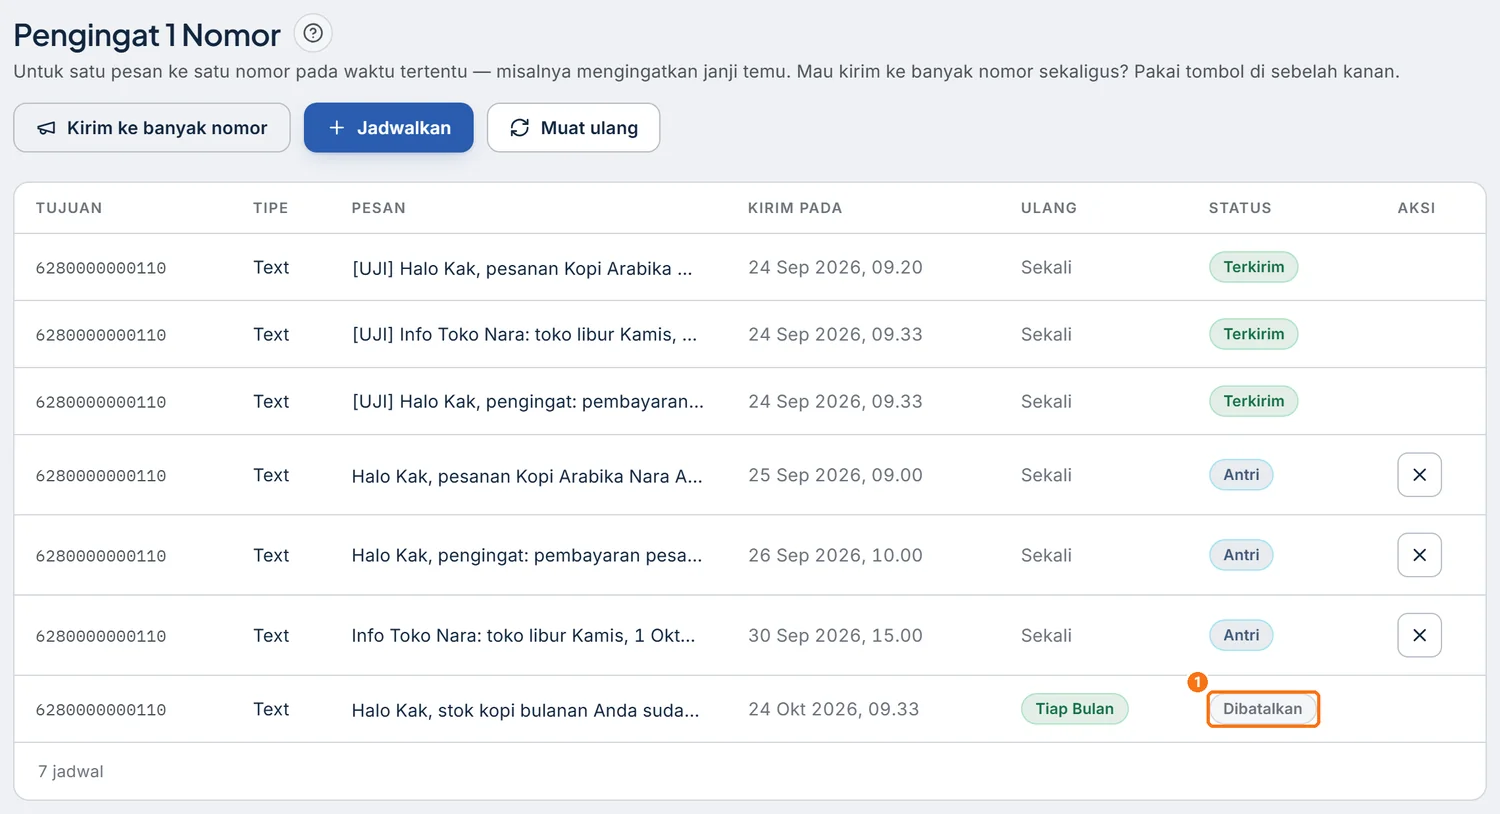The width and height of the screenshot is (1500, 814).
Task: Click the PESAN column header
Action: coord(378,208)
